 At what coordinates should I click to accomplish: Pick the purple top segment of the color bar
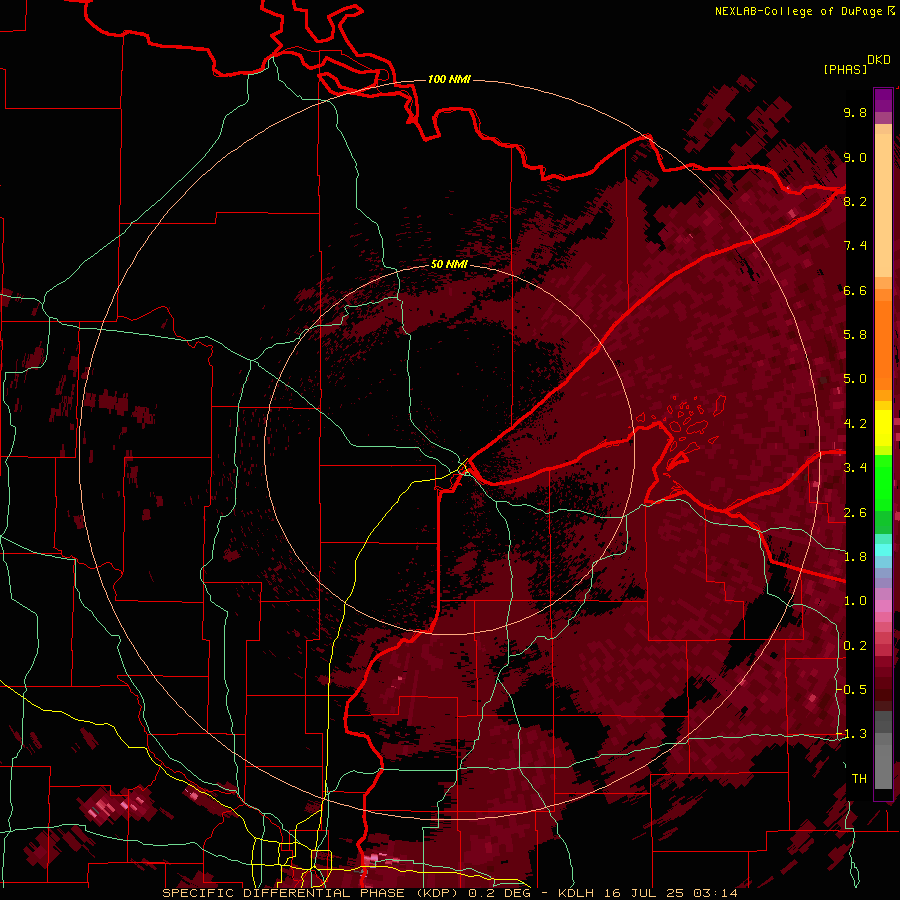pyautogui.click(x=883, y=100)
